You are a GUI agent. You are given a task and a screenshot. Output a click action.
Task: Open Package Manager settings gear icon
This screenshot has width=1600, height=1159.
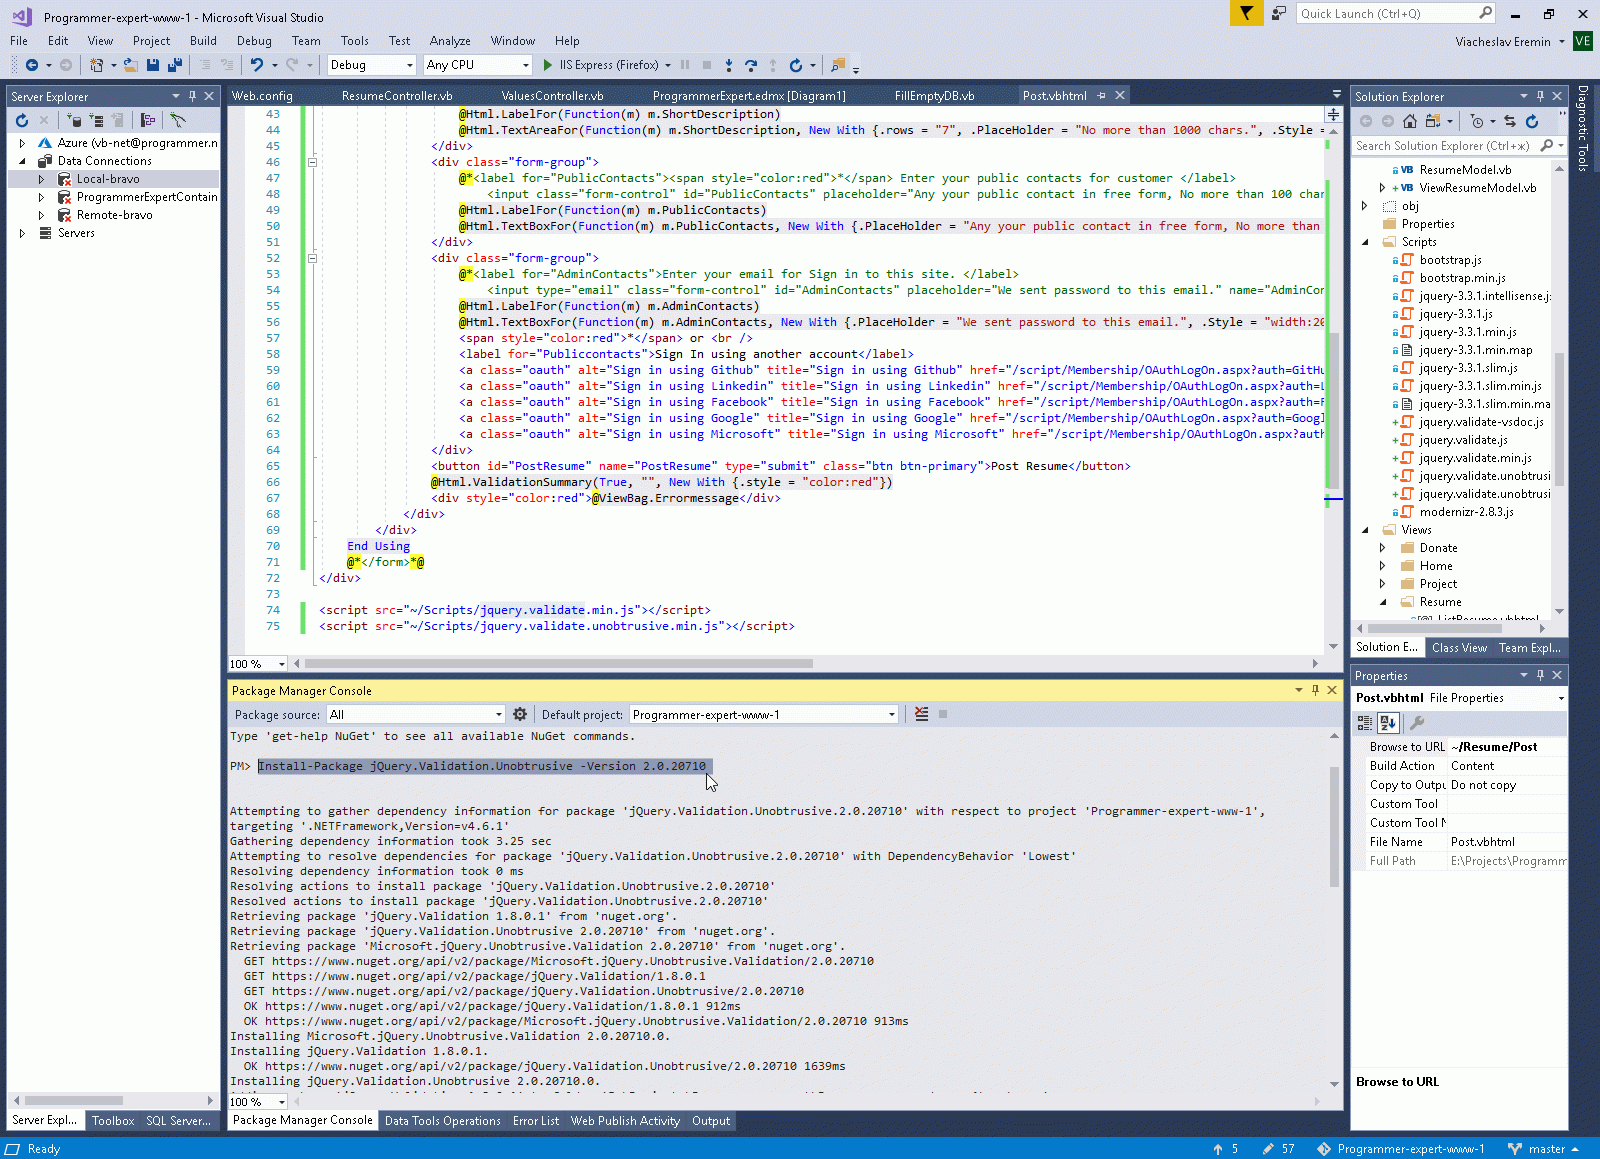520,714
